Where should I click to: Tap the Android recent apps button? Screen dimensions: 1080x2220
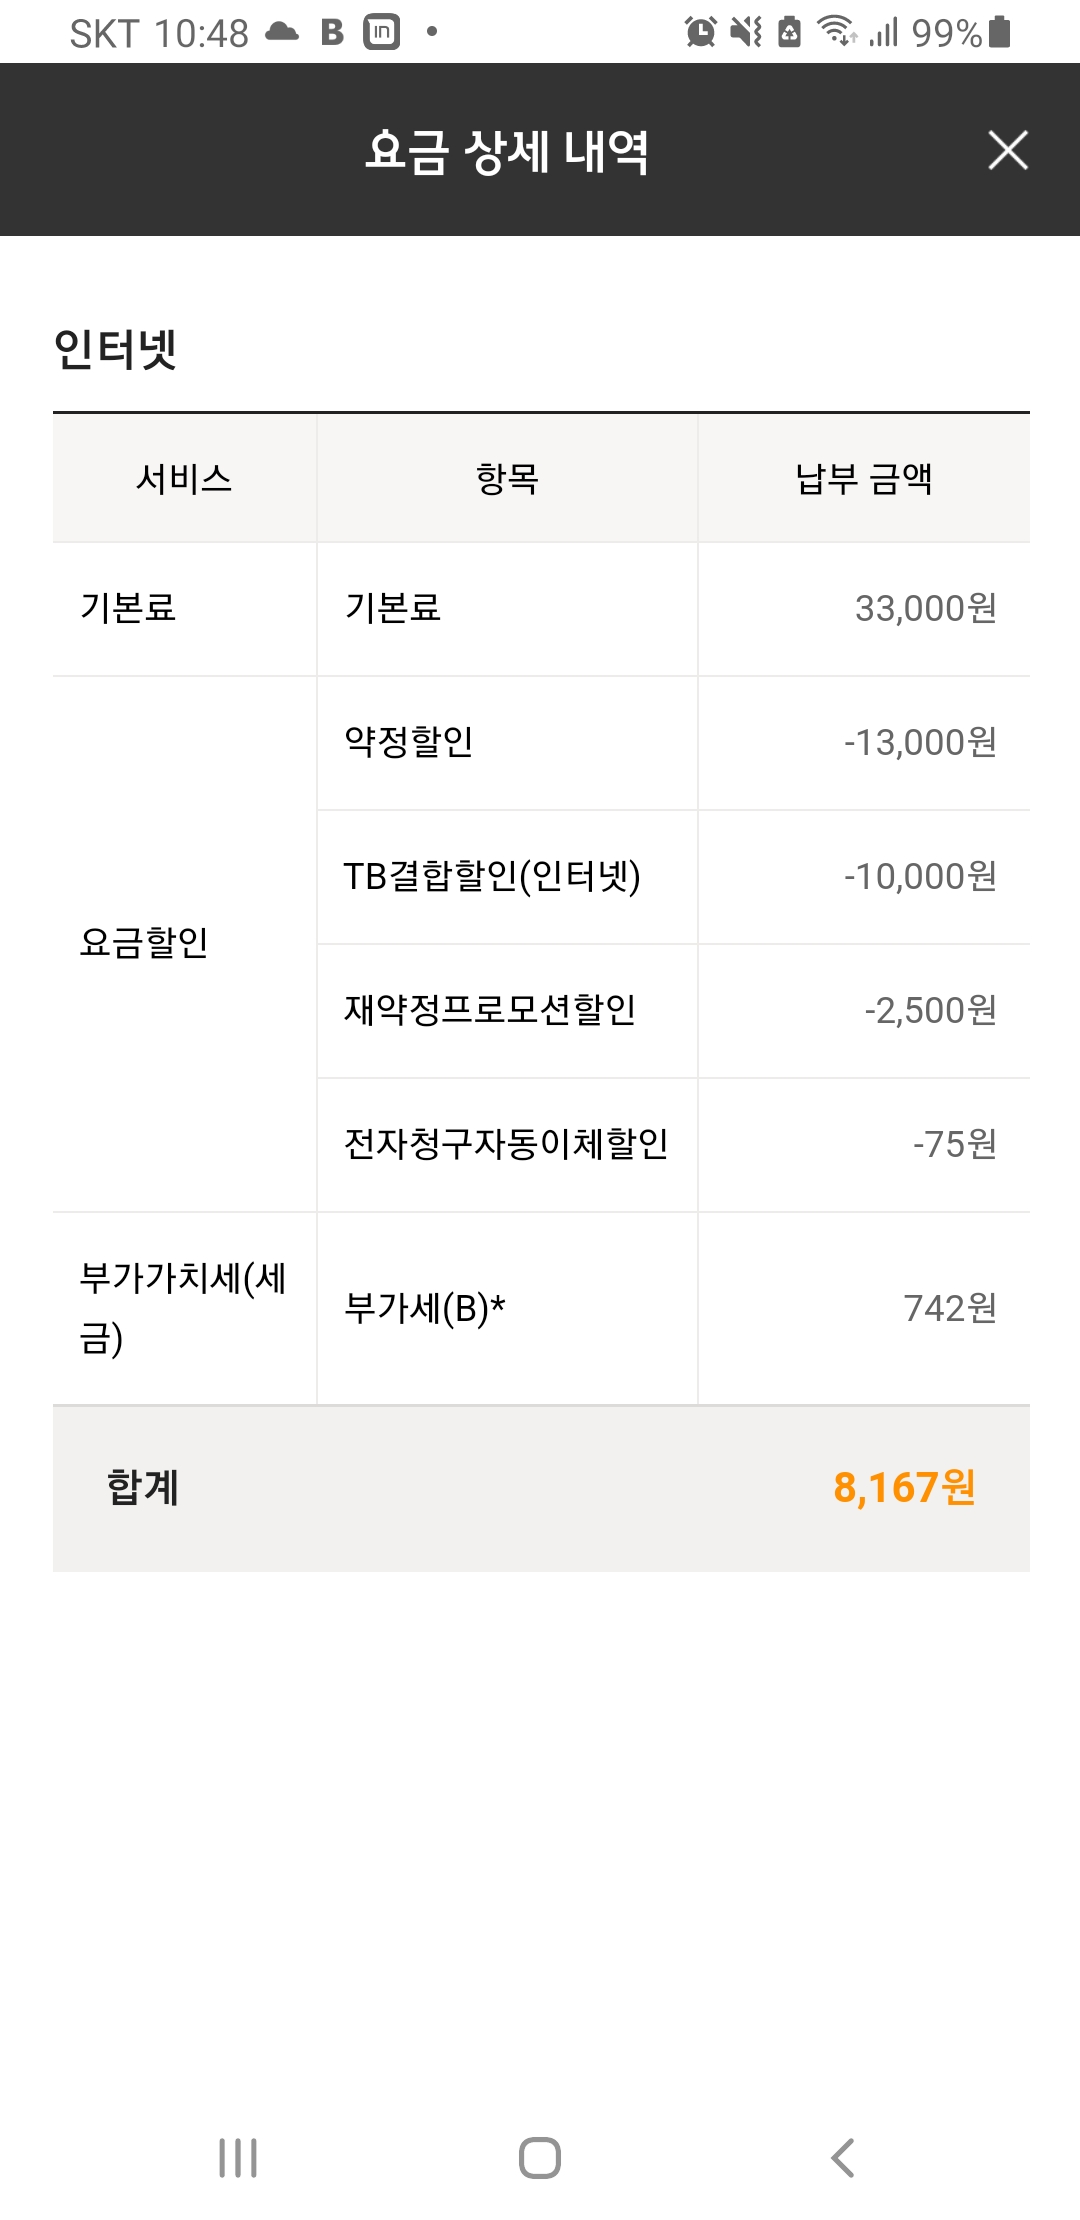click(x=238, y=2157)
